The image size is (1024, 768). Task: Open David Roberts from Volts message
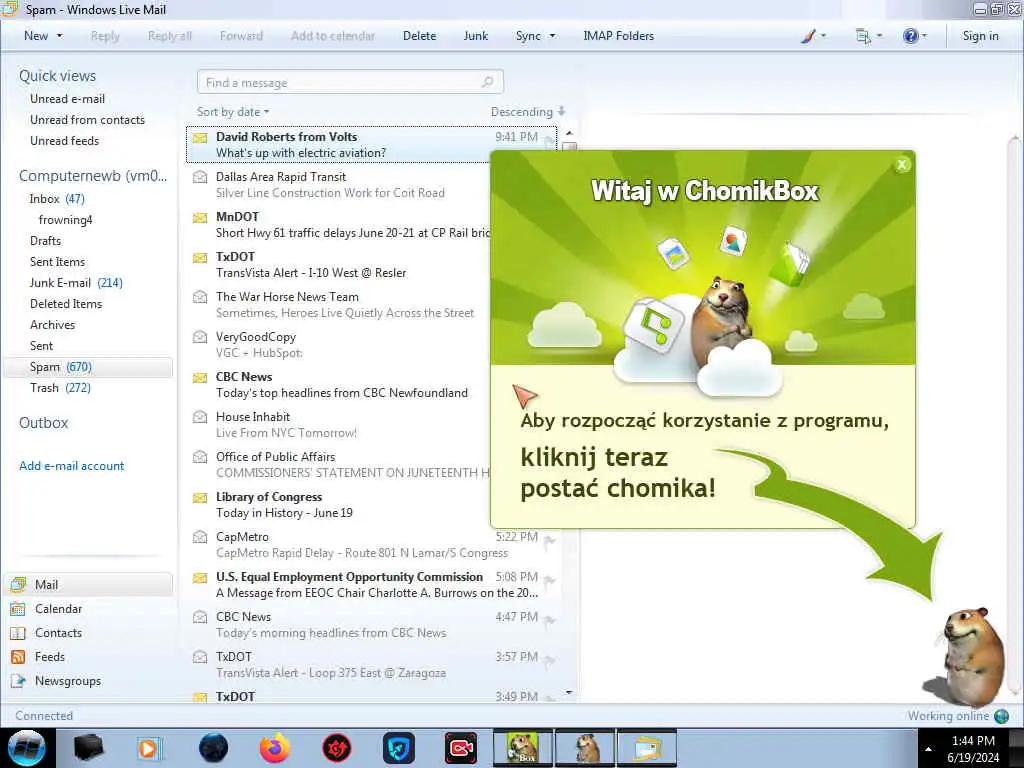(x=372, y=144)
